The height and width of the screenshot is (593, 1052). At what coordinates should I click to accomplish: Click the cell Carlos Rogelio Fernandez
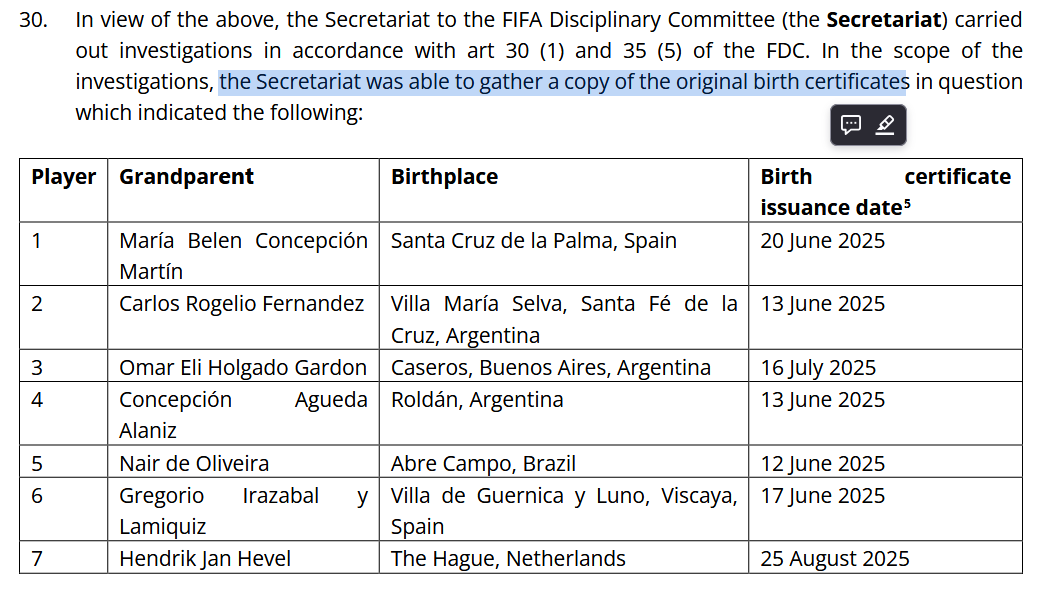pyautogui.click(x=244, y=318)
